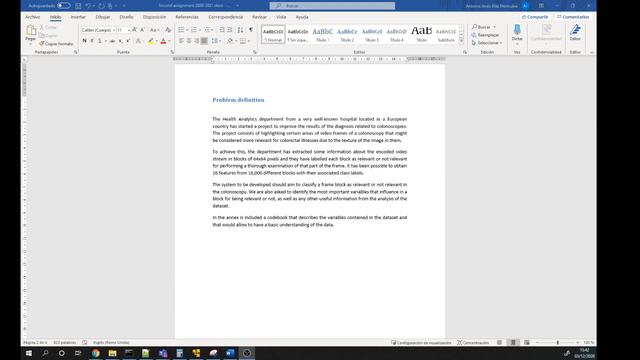Switch to the Referencias tab
Screen dimensions: 640x360
pos(187,17)
